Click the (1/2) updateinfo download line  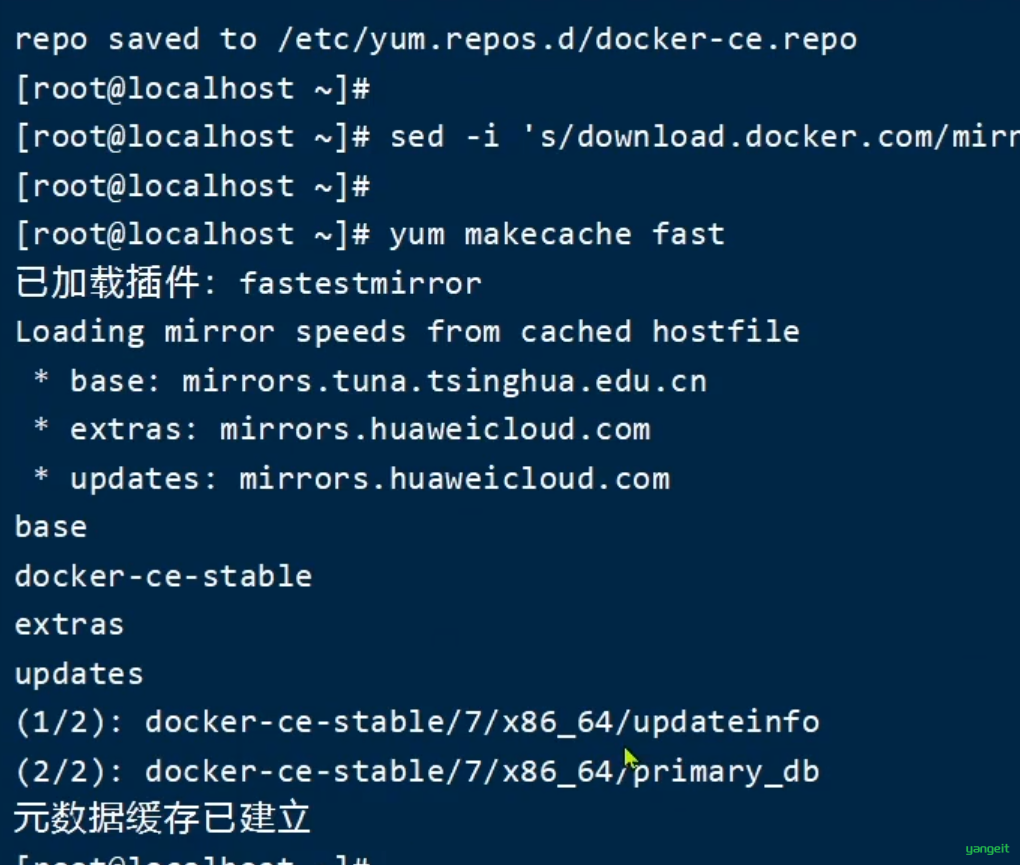[x=417, y=723]
